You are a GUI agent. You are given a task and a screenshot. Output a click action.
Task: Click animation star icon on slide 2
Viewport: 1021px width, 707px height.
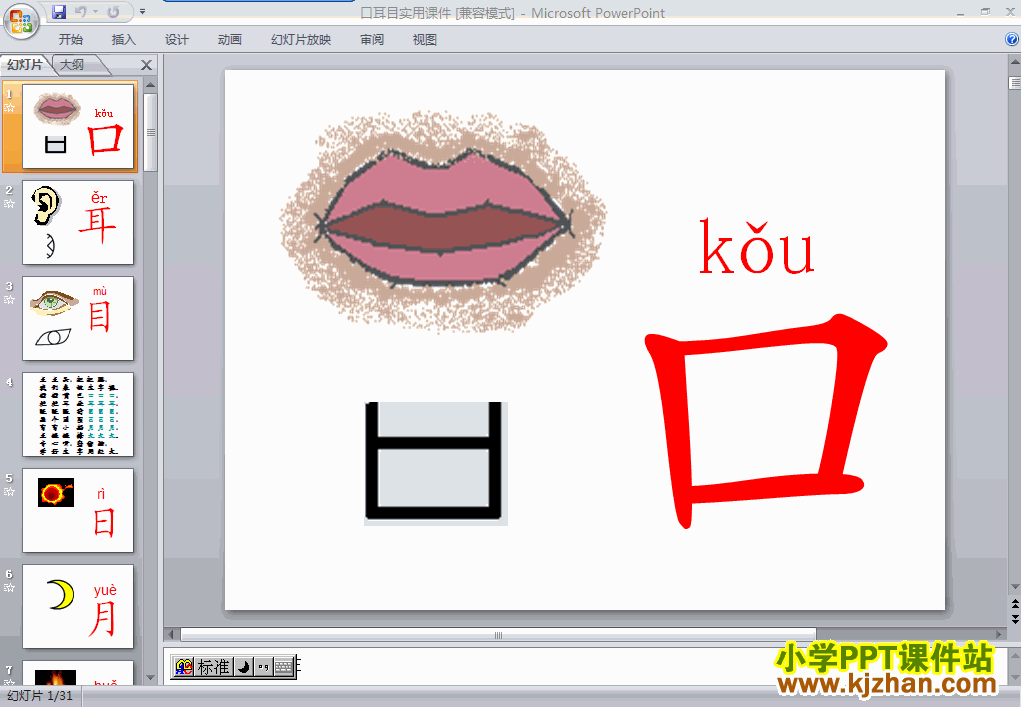(9, 204)
